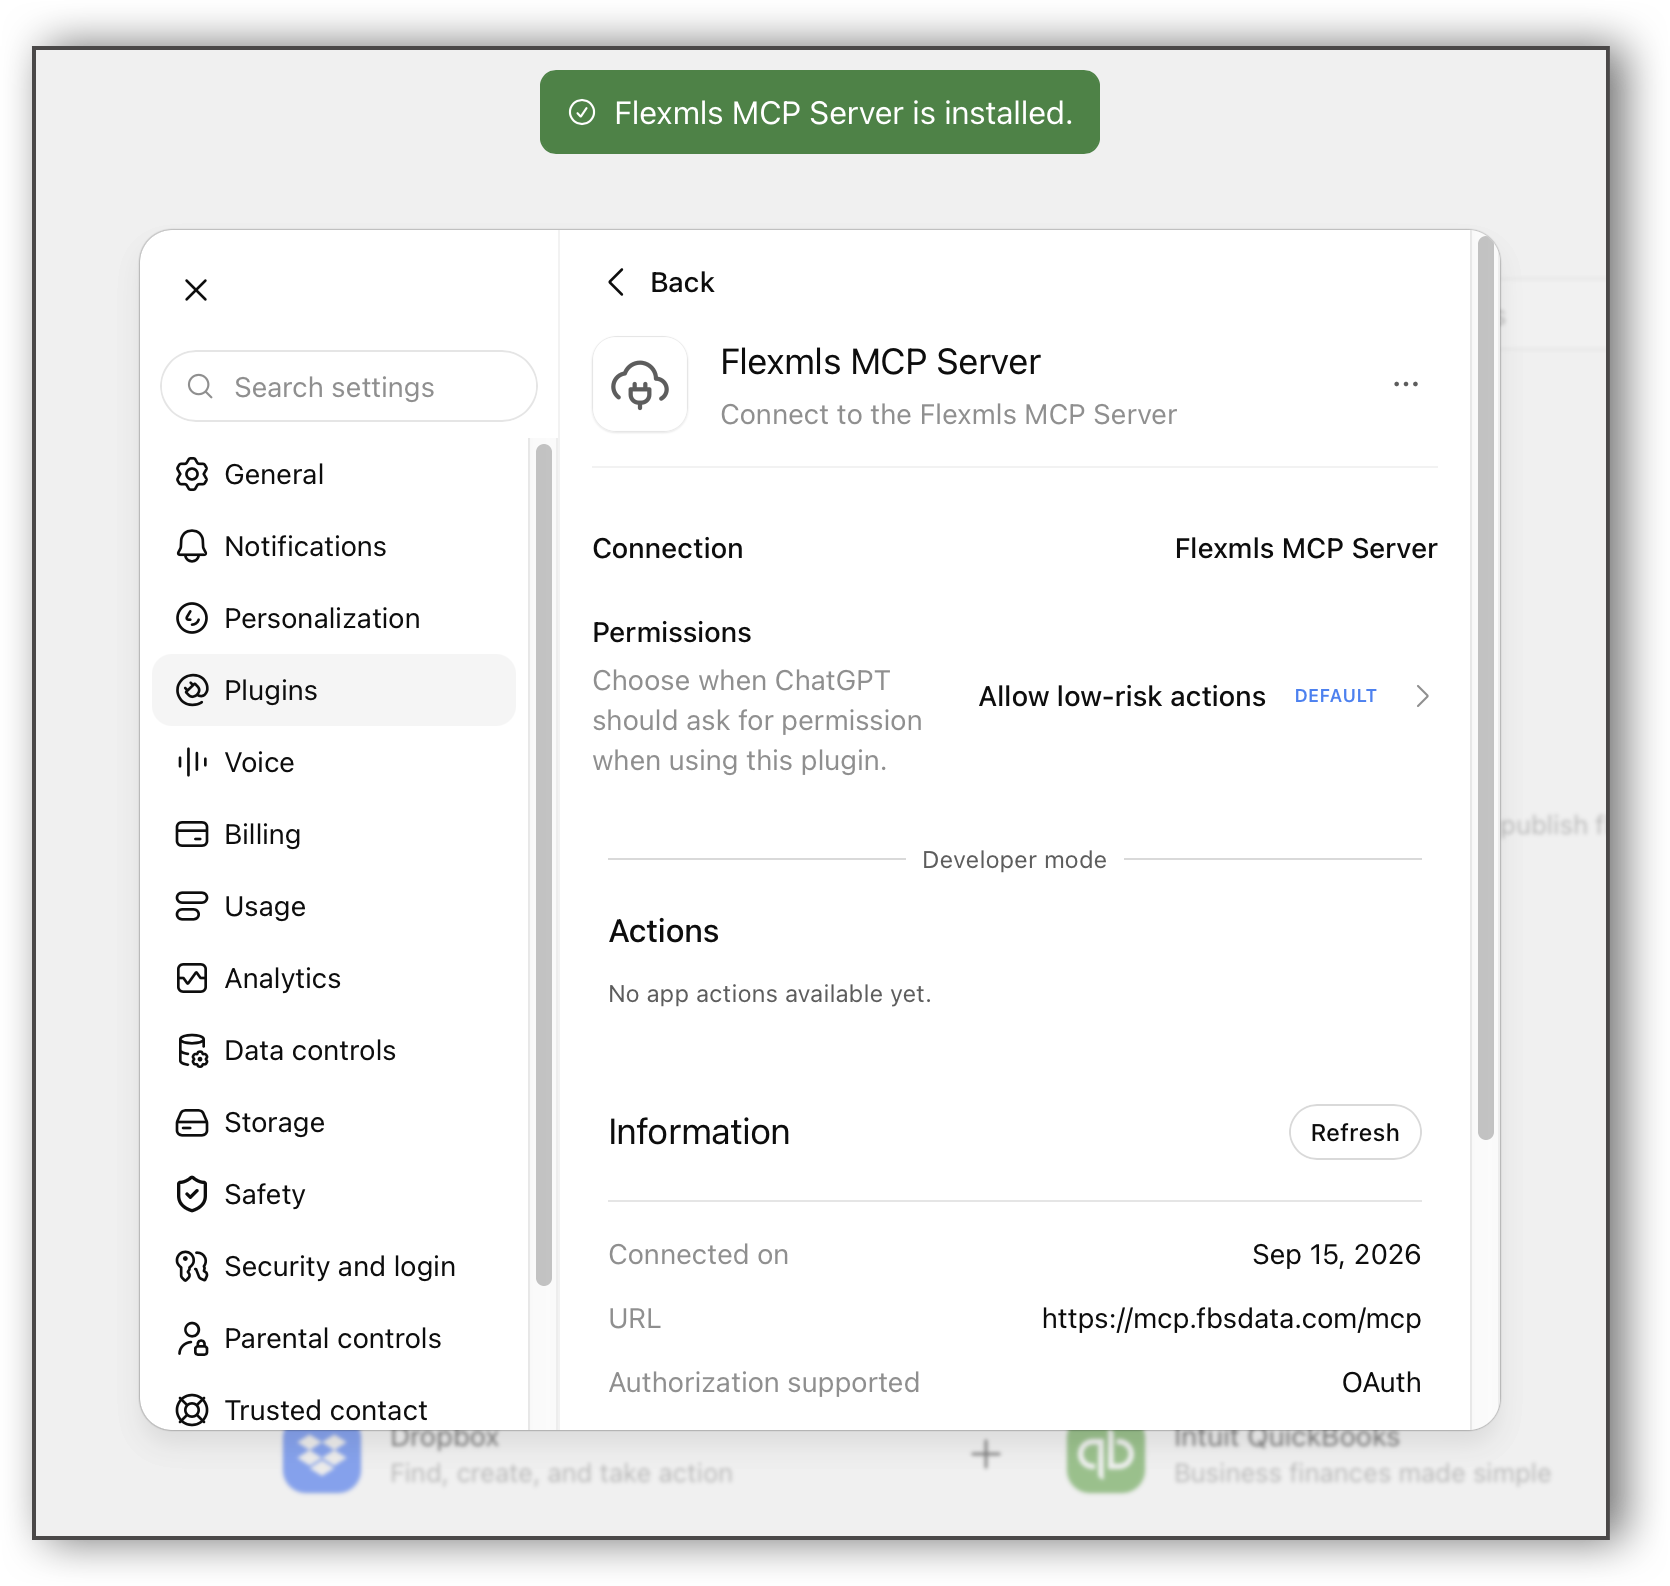This screenshot has height=1586, width=1670.
Task: Click the Parental controls icon
Action: [192, 1338]
